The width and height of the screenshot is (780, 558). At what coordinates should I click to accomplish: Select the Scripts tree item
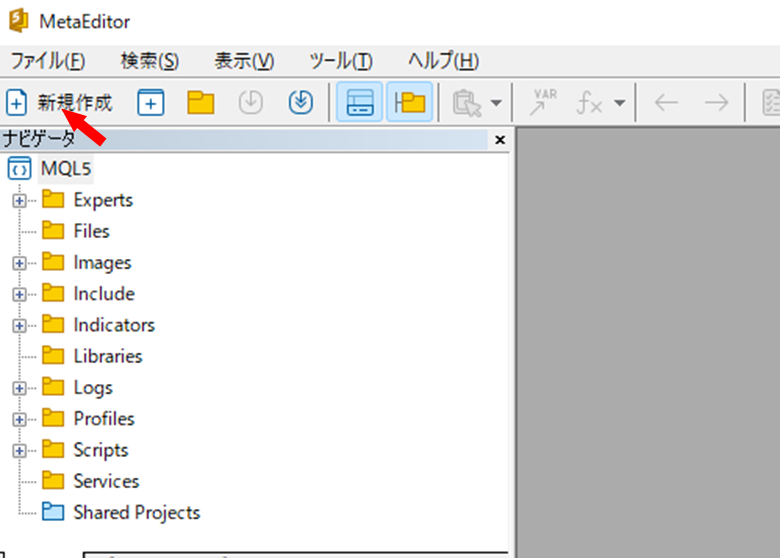pyautogui.click(x=101, y=450)
